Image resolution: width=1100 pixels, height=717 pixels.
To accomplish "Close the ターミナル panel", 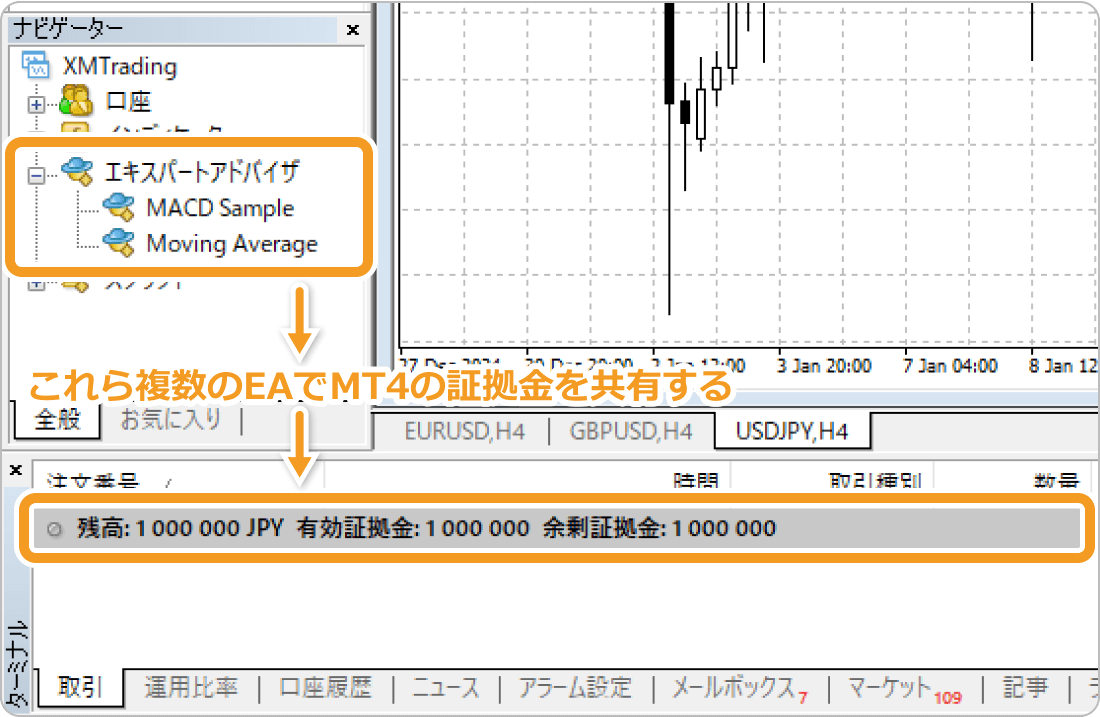I will tap(16, 470).
